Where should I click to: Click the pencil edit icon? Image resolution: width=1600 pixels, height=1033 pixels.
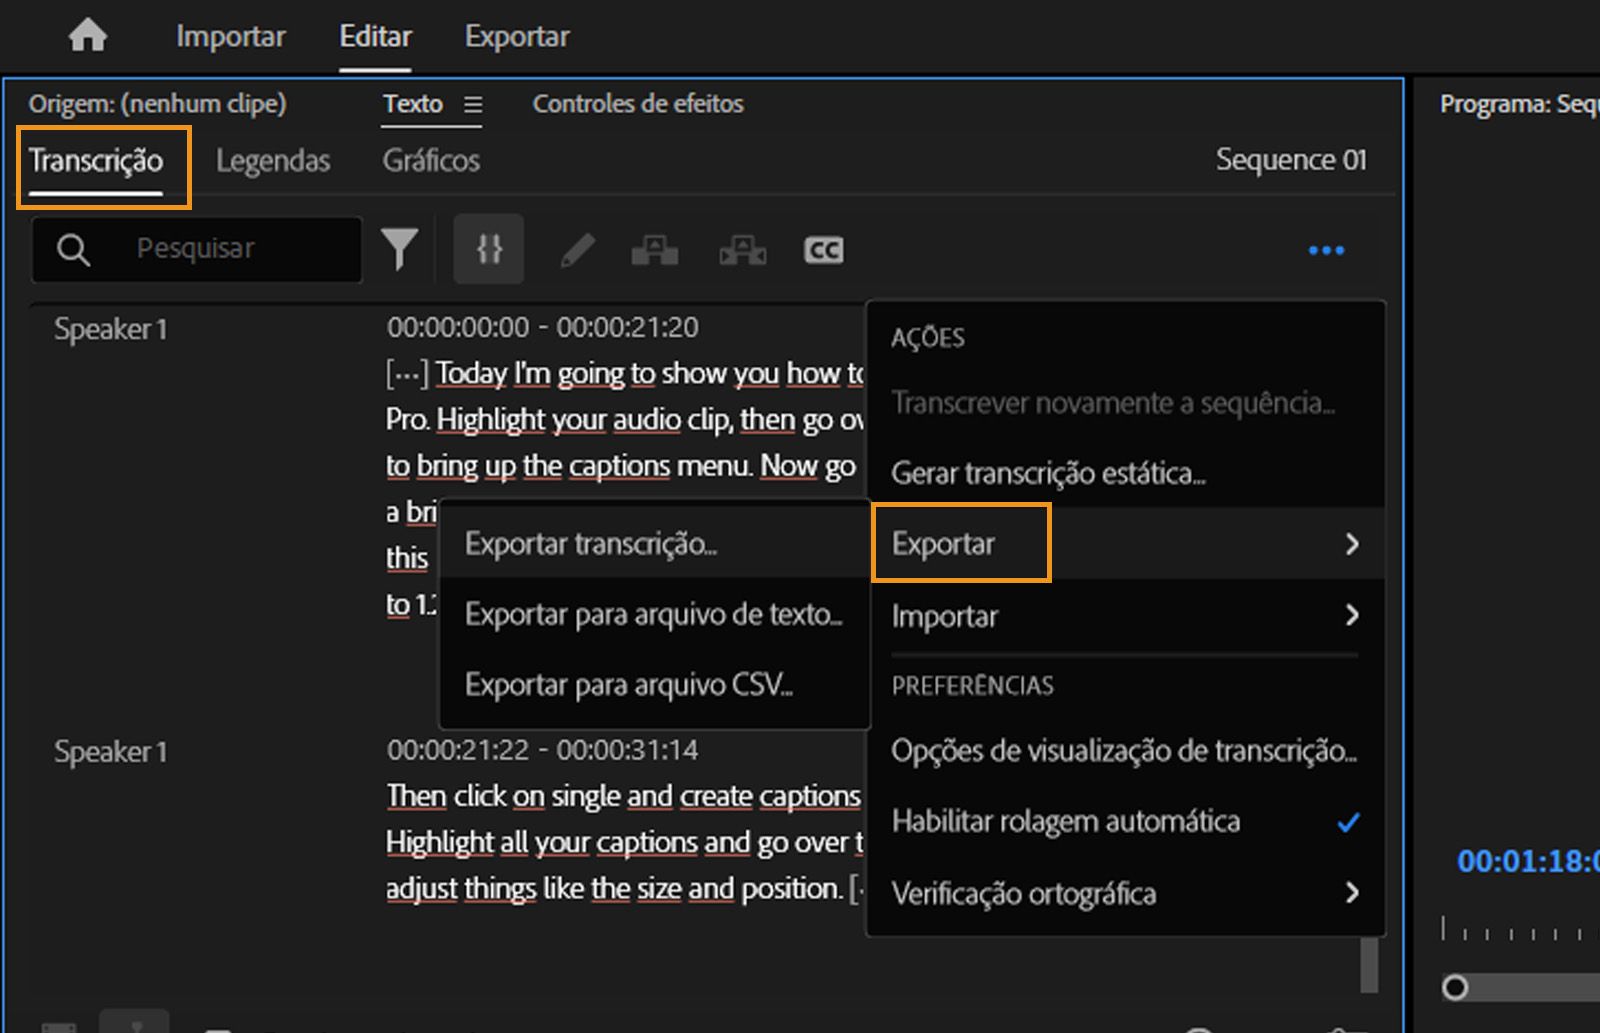[x=579, y=250]
